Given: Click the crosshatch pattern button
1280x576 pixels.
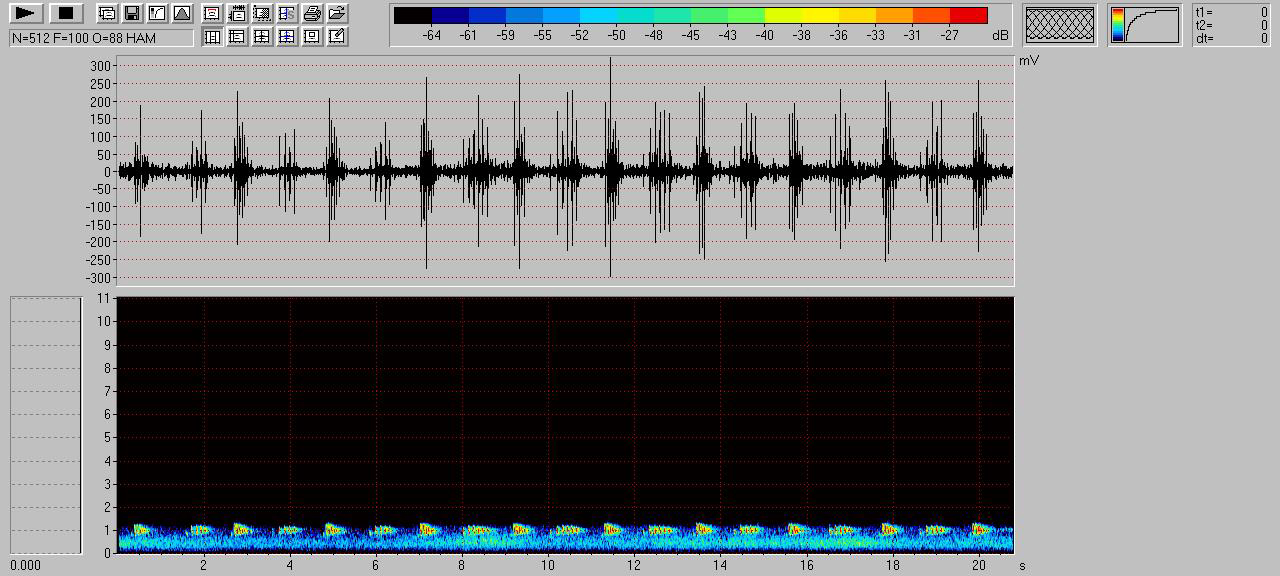Looking at the screenshot, I should pyautogui.click(x=1059, y=24).
